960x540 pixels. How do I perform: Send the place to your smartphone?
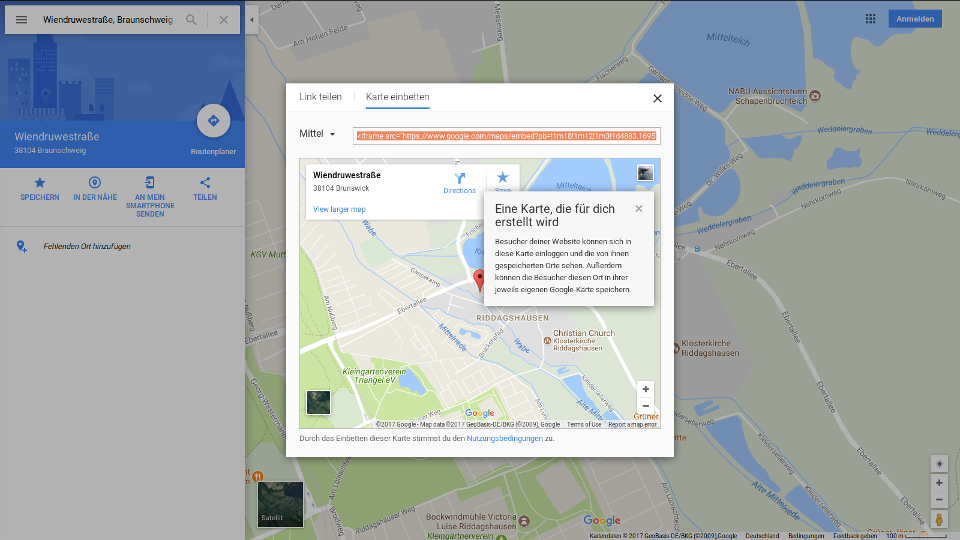[x=150, y=197]
